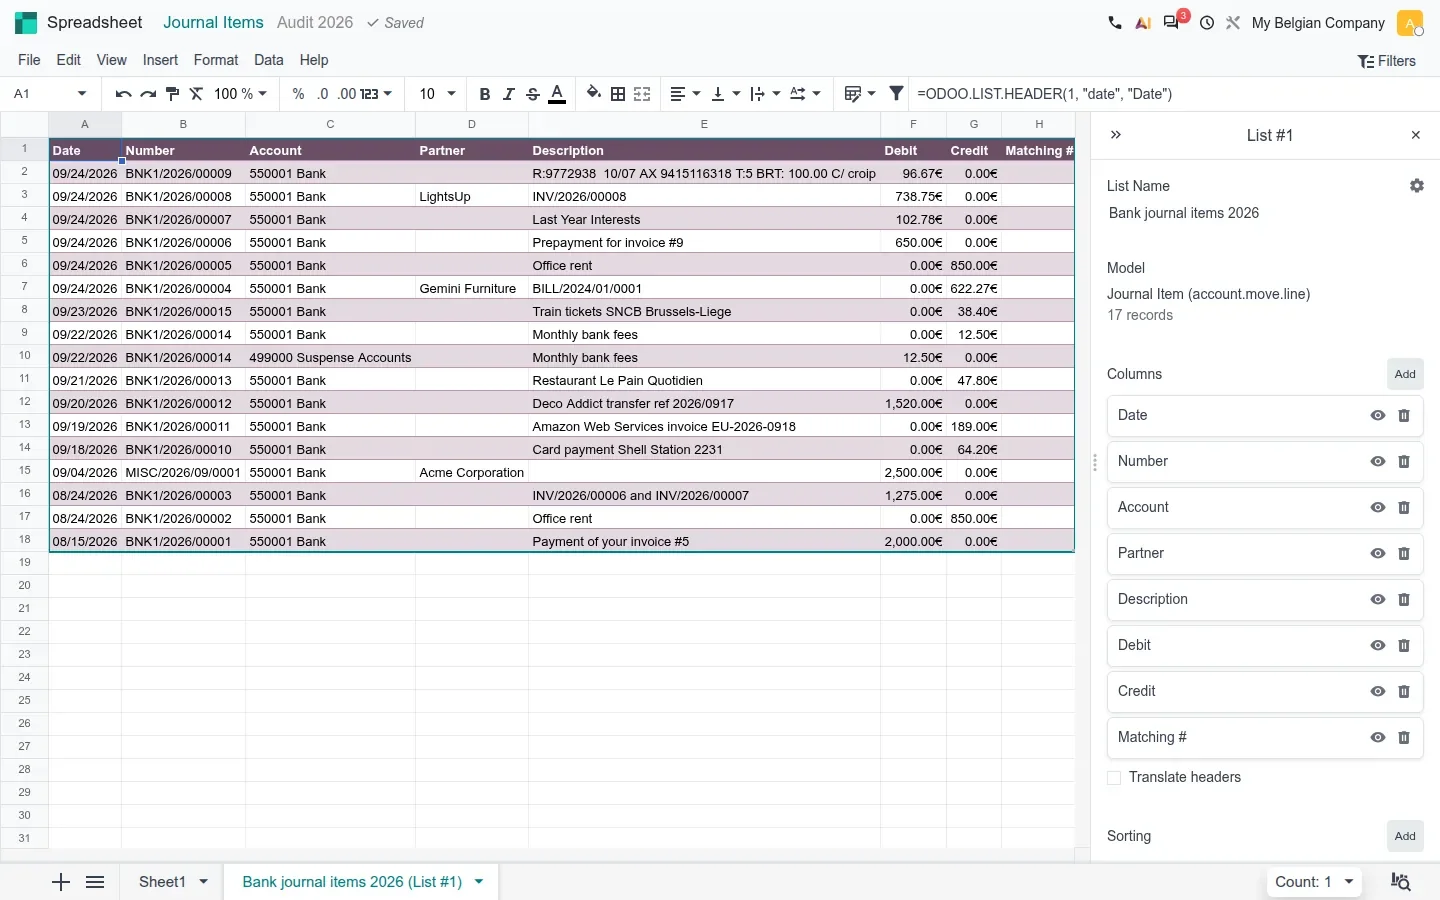Open the activities clock icon
1440x900 pixels.
coord(1207,23)
